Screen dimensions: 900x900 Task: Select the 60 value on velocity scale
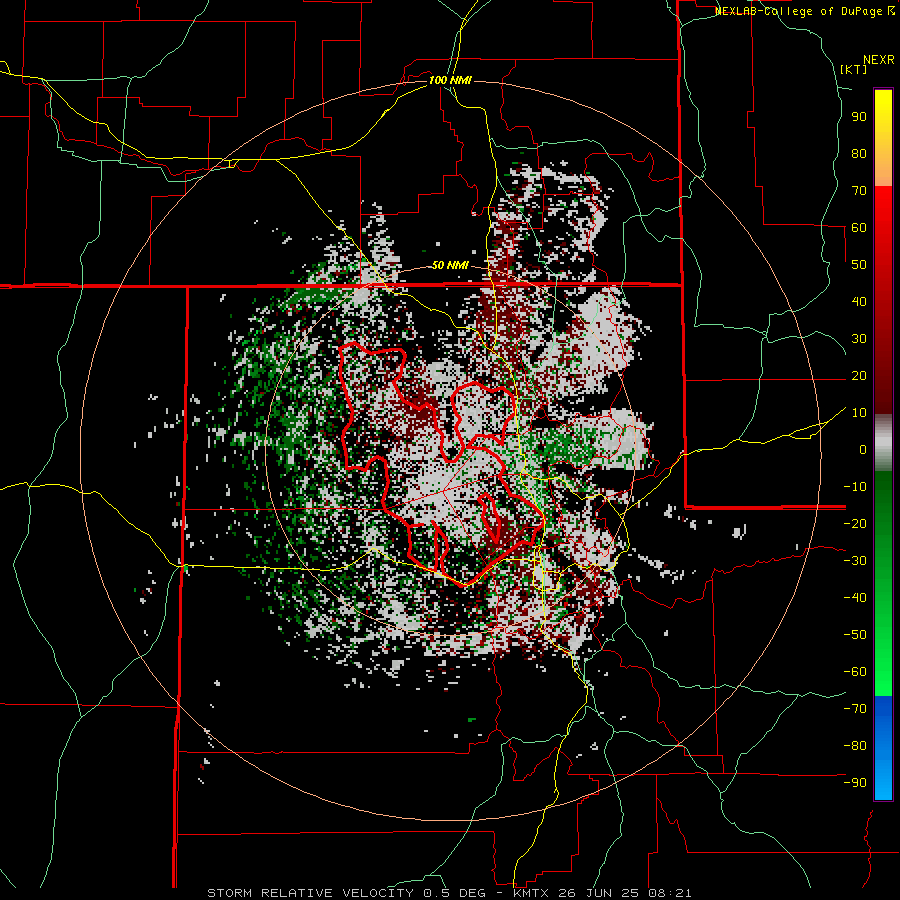tap(859, 227)
